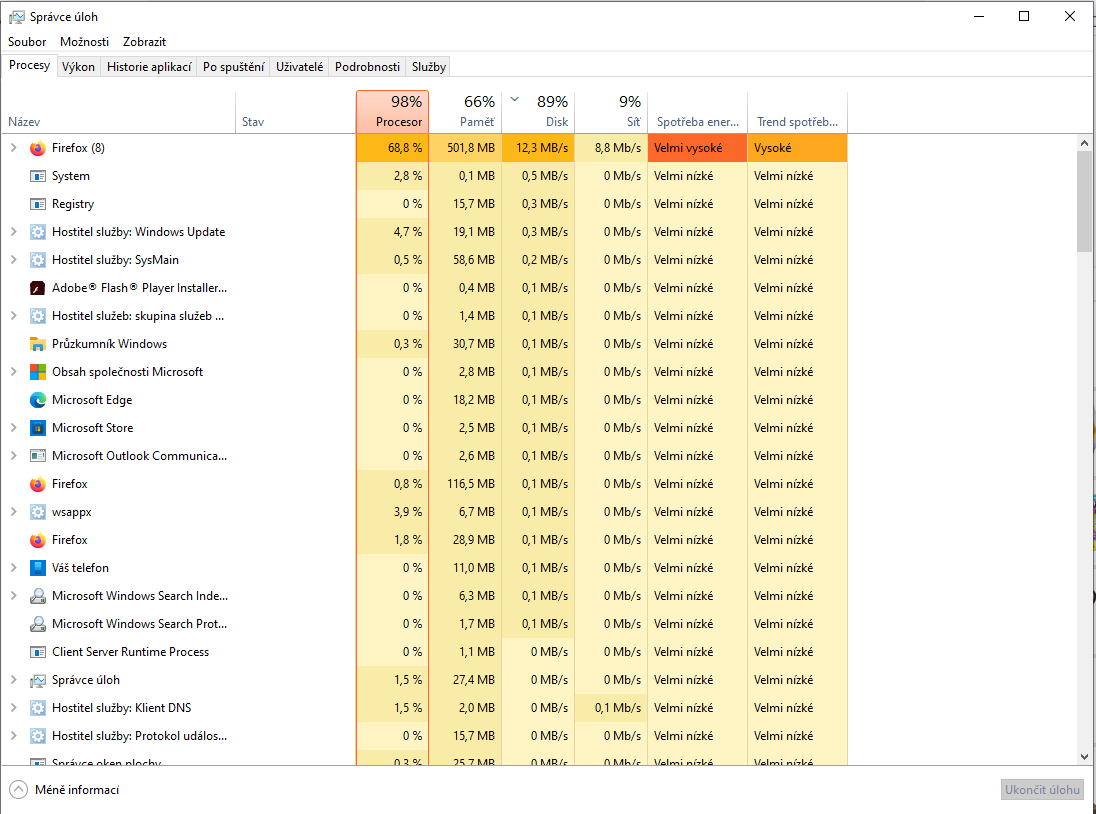This screenshot has height=814, width=1096.
Task: Click the Ukončit úlohu button
Action: click(1042, 790)
